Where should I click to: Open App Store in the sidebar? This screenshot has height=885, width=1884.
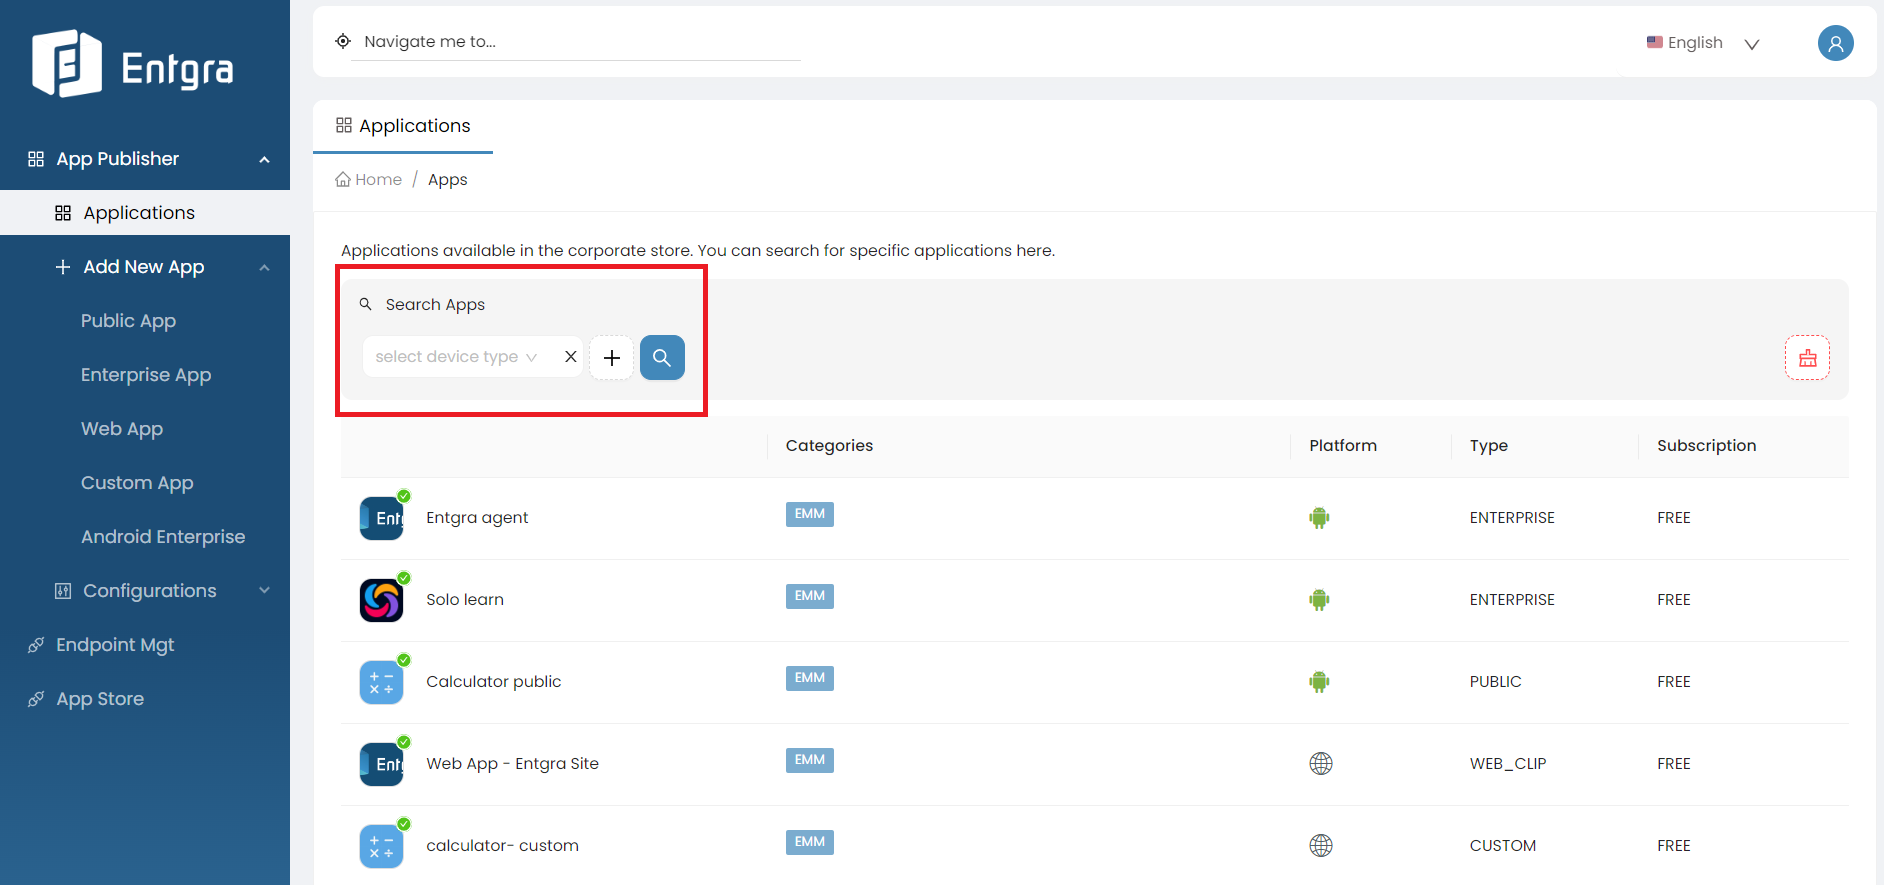point(100,699)
